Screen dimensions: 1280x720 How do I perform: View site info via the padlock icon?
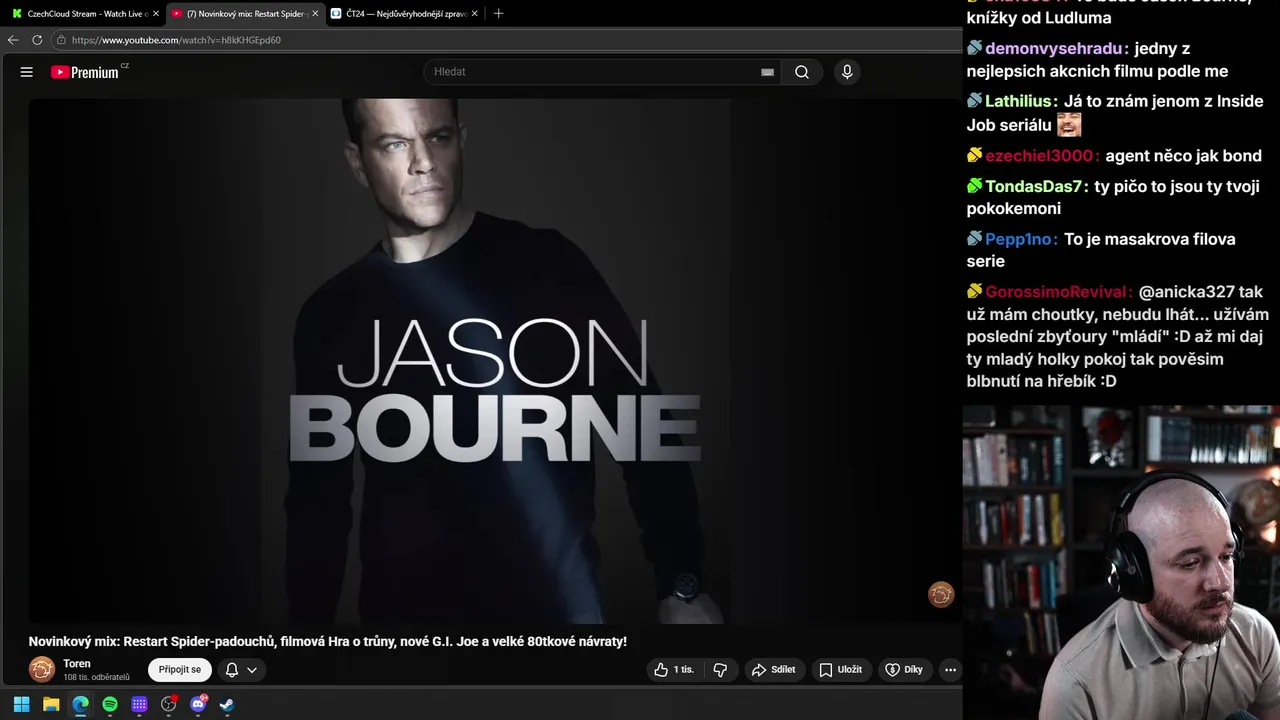[61, 40]
